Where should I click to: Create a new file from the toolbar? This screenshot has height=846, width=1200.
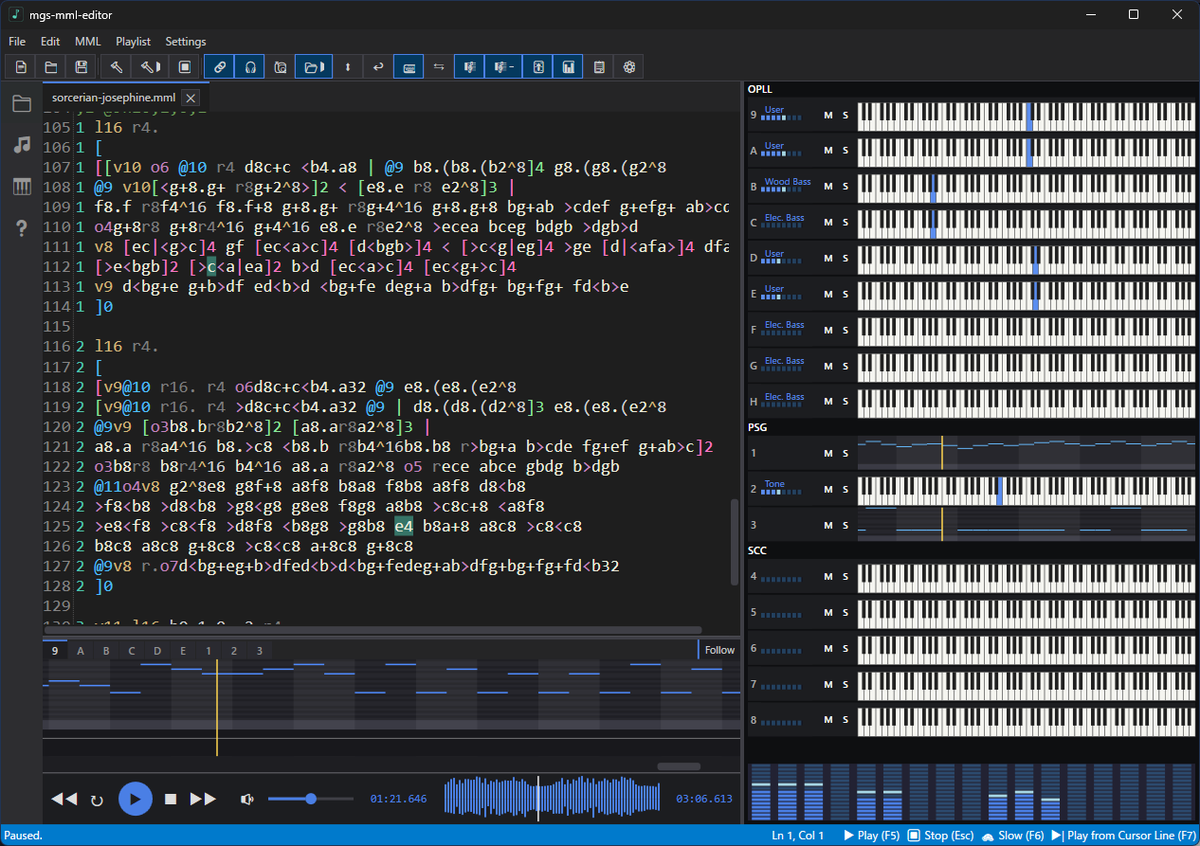[20, 67]
